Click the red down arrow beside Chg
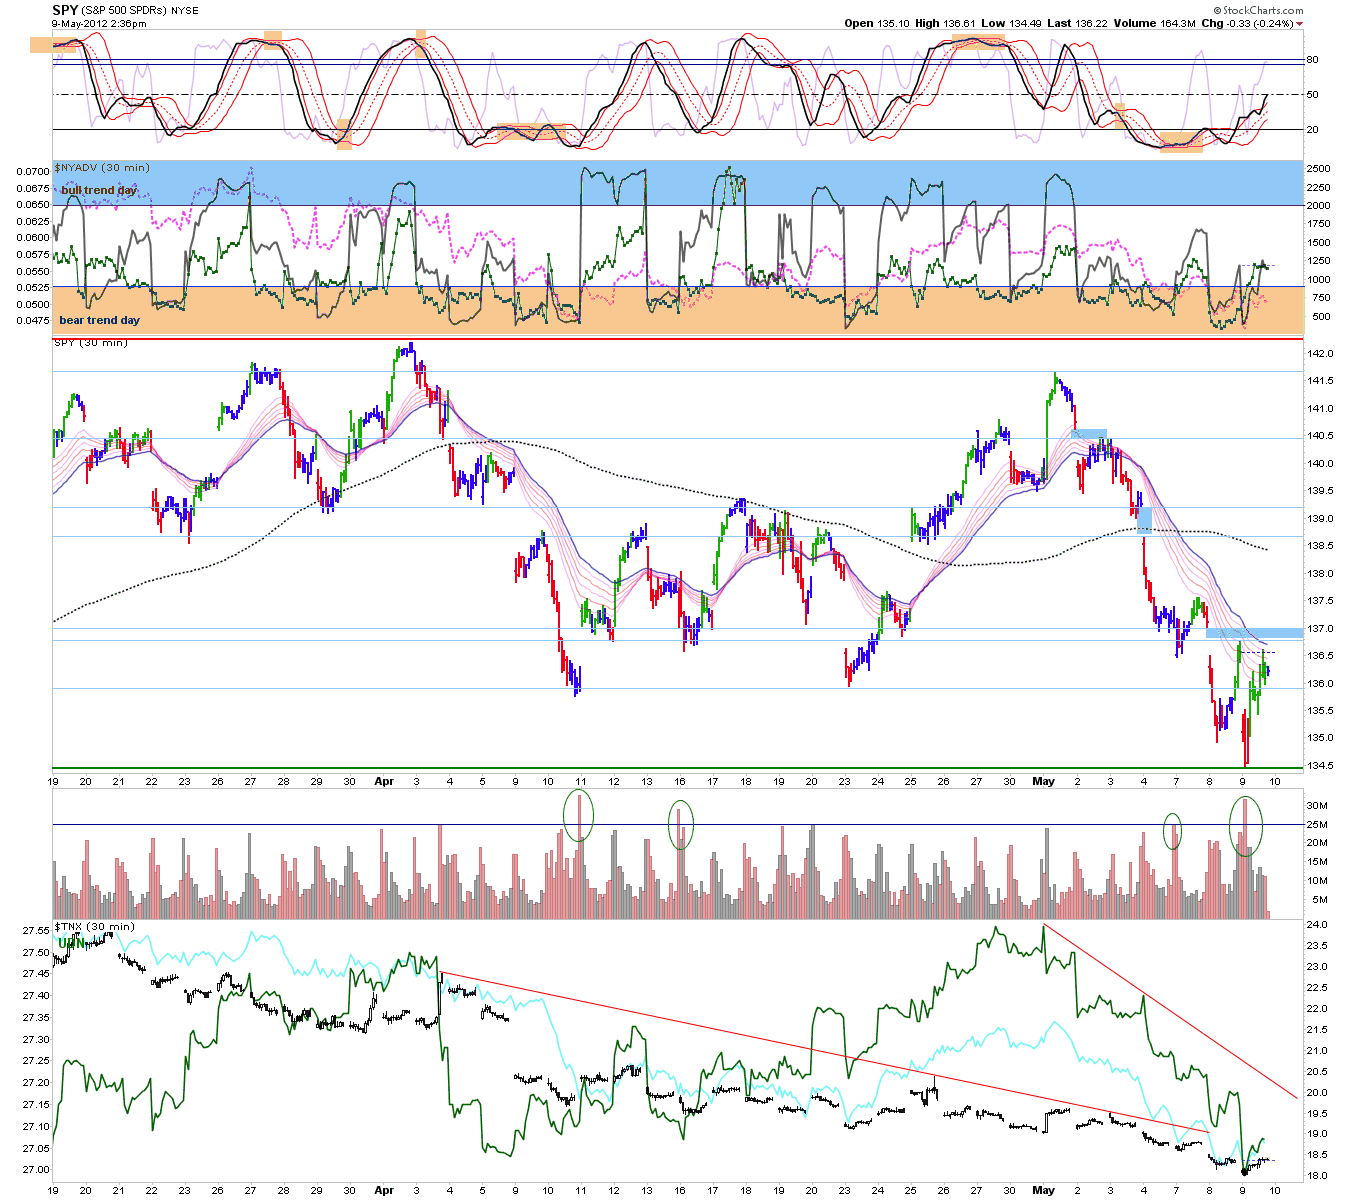 [x=1299, y=24]
